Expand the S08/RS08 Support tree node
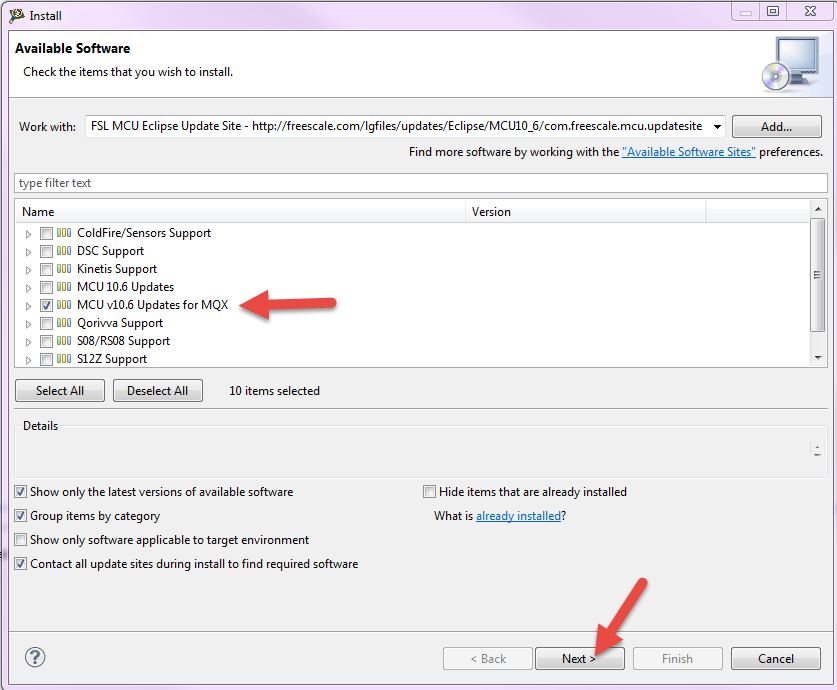Viewport: 837px width, 690px height. (28, 342)
